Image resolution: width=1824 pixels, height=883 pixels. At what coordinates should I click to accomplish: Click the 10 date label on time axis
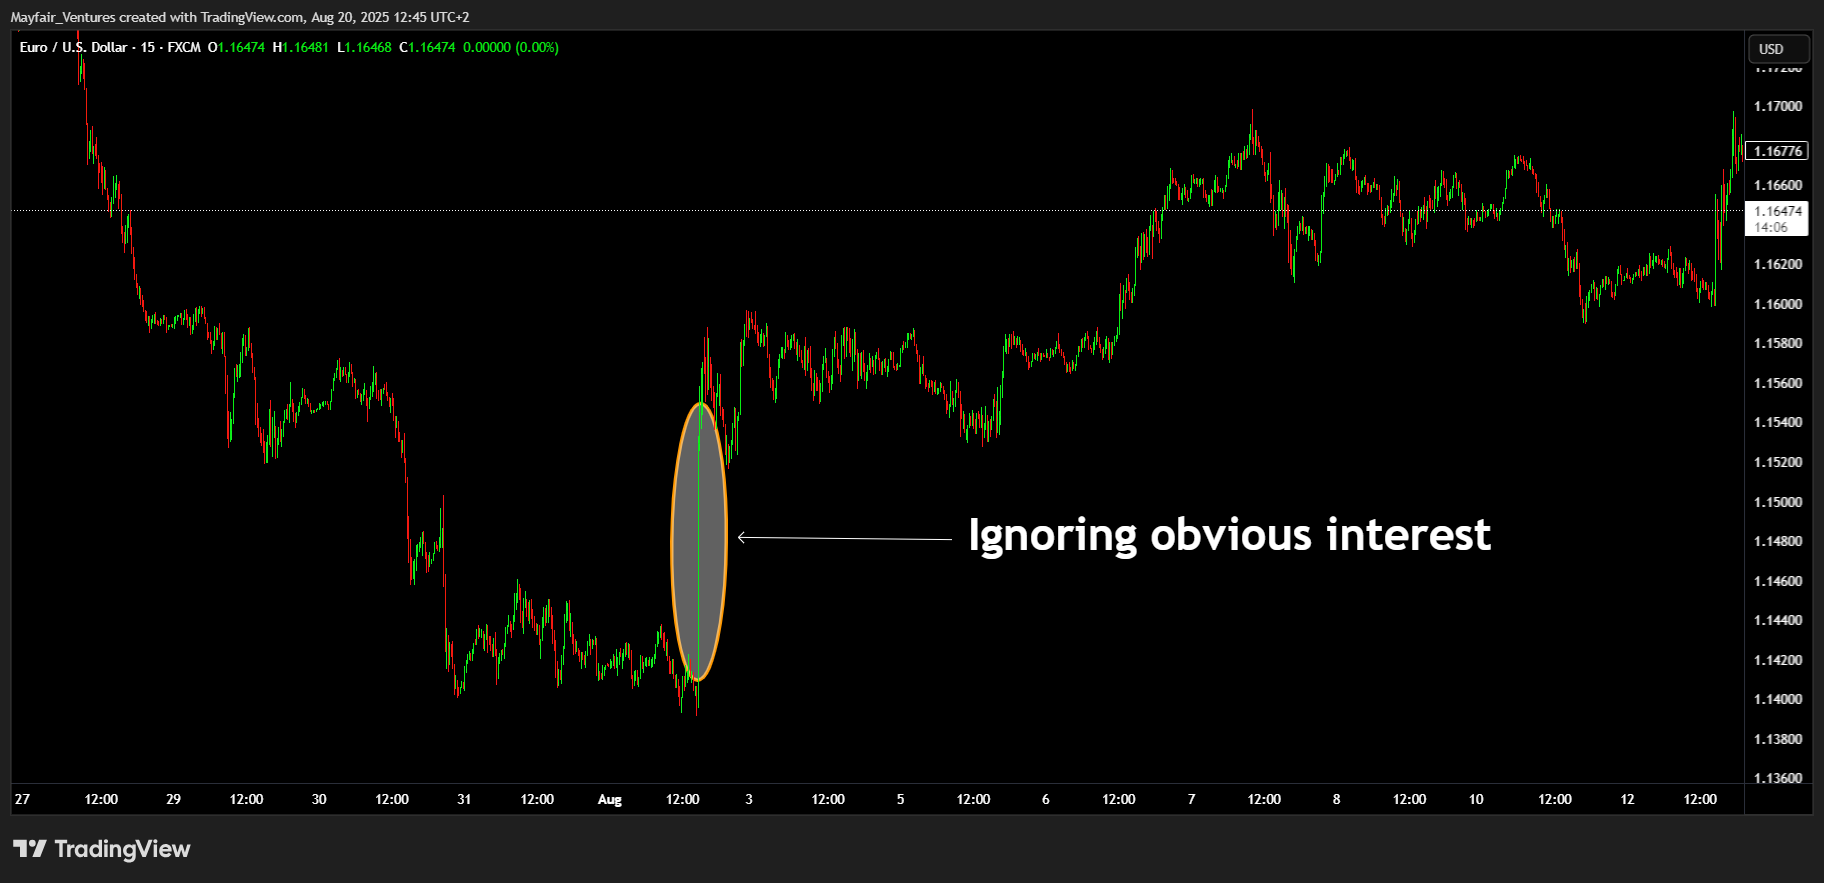(1476, 799)
